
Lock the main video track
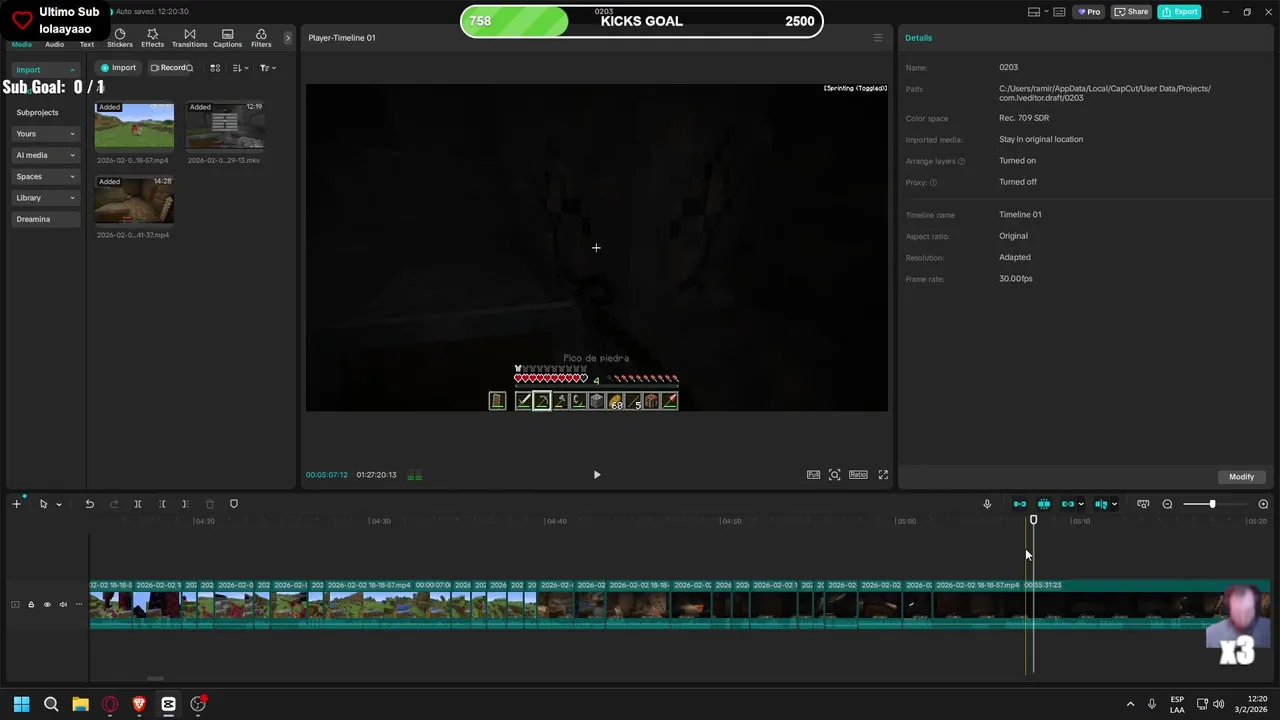point(31,604)
